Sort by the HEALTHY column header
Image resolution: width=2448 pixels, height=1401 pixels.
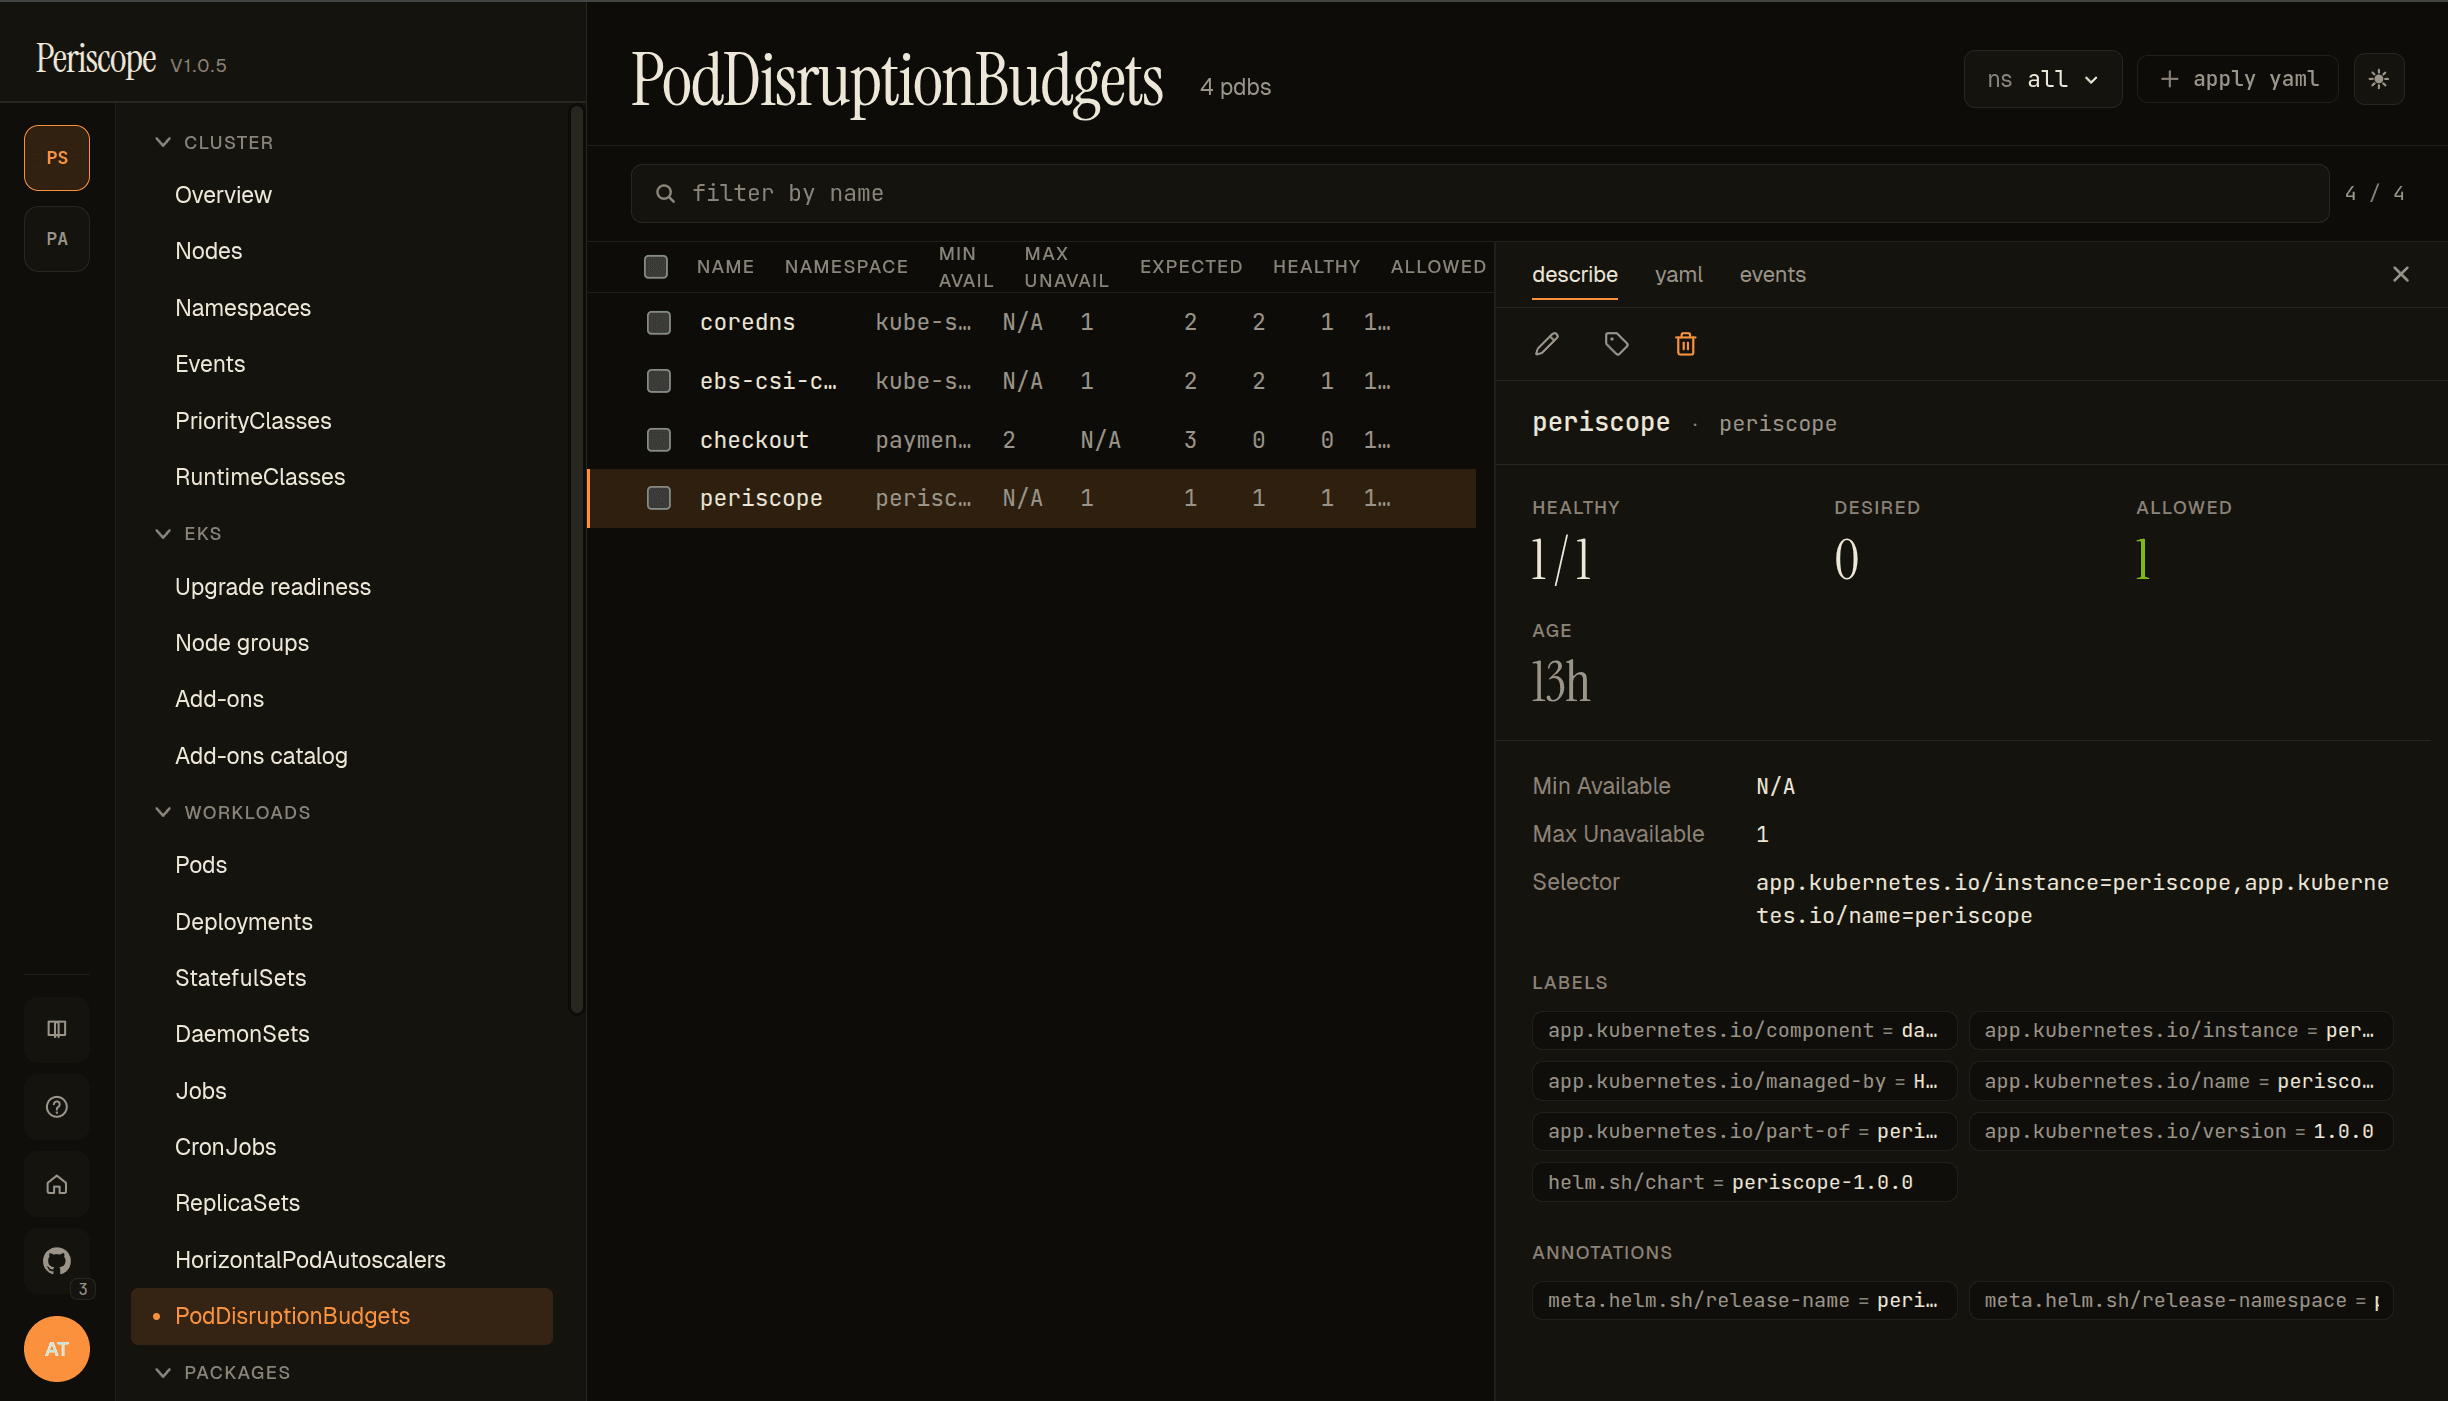tap(1316, 267)
